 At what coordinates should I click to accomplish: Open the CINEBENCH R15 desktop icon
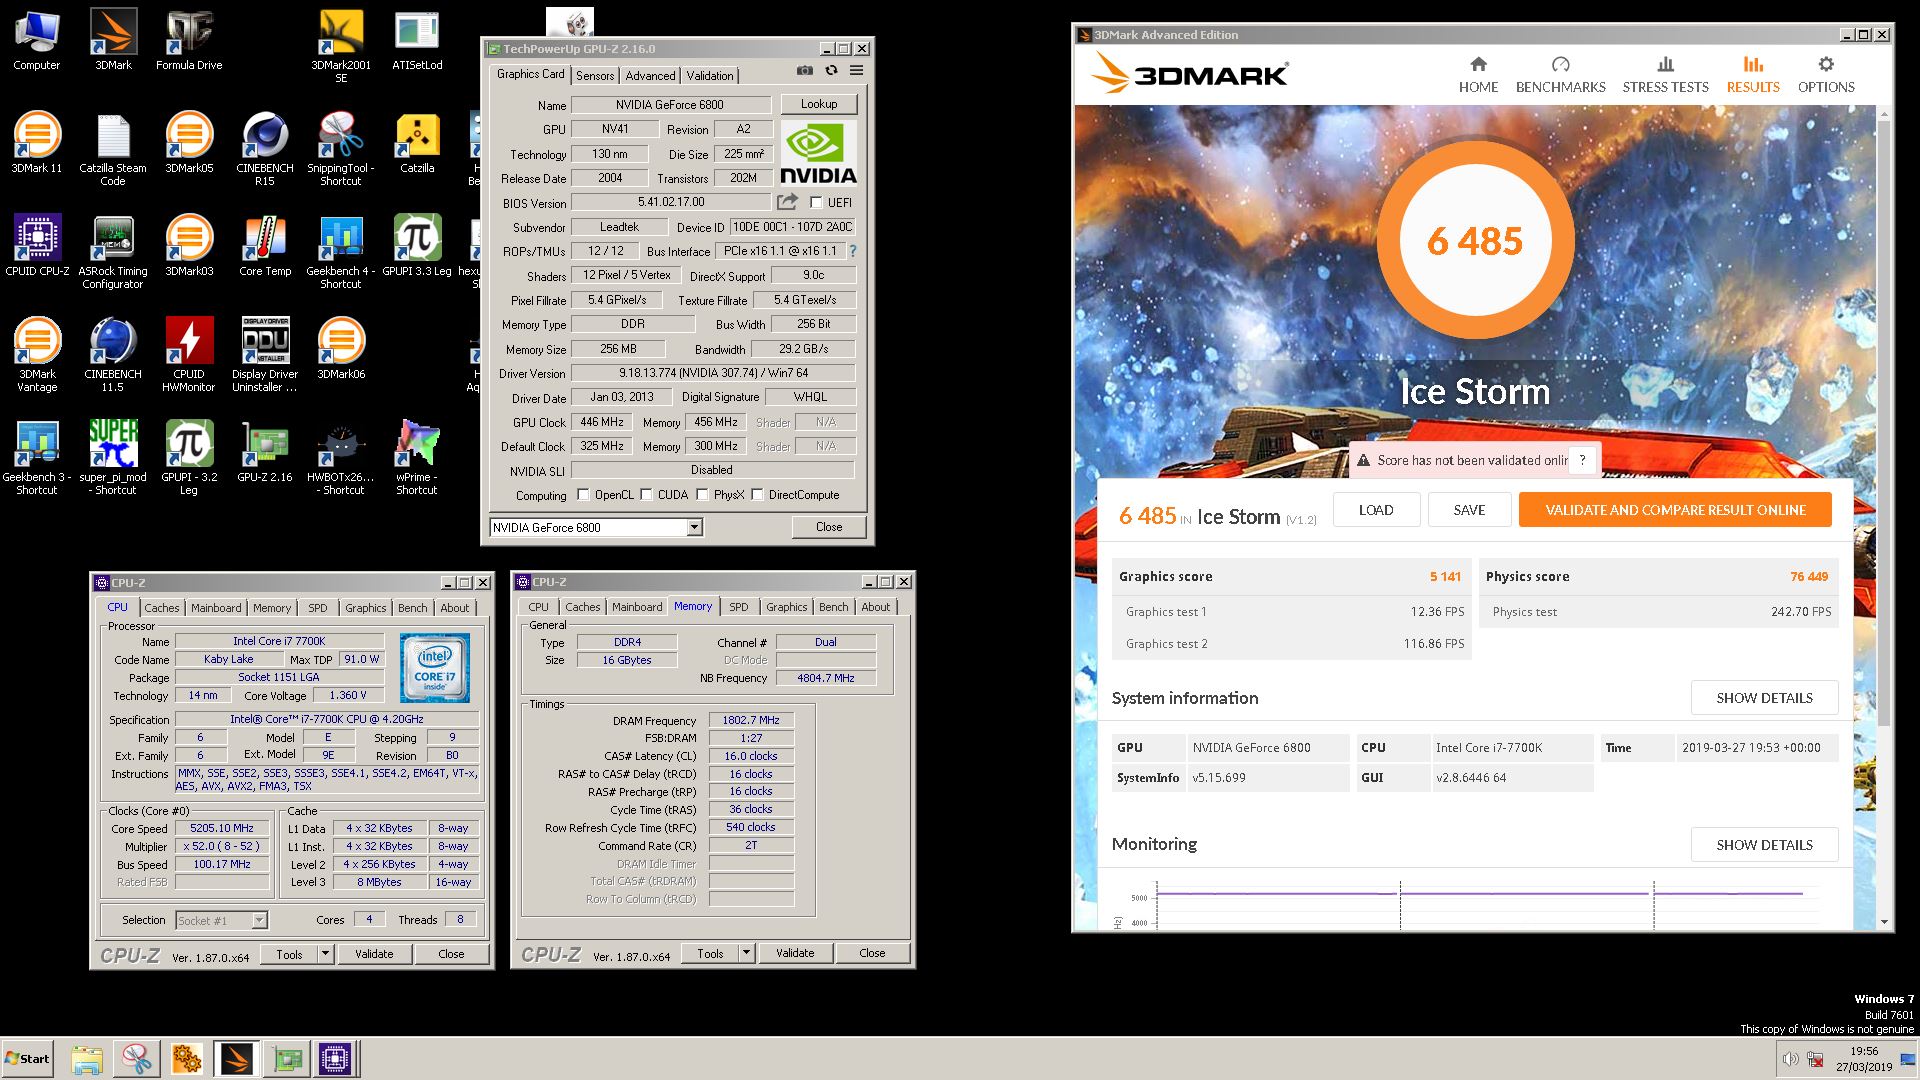pos(265,149)
